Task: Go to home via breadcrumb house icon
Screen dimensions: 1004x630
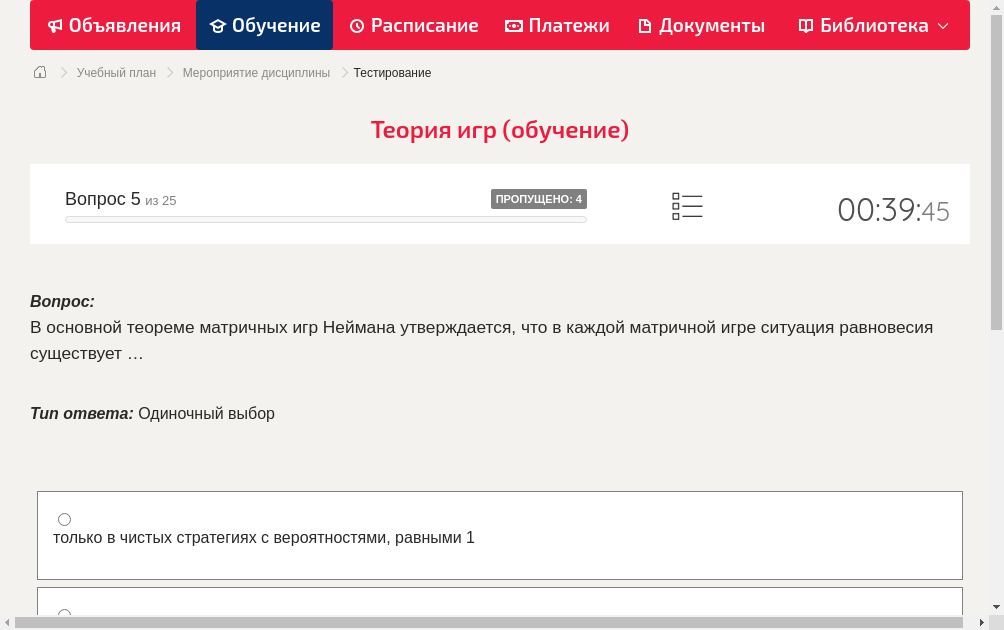Action: pos(40,72)
